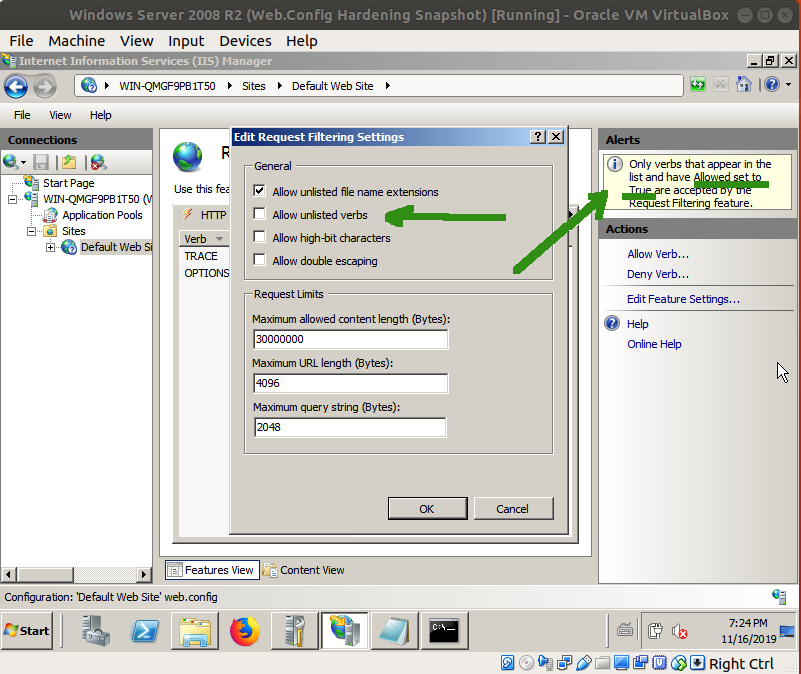The height and width of the screenshot is (674, 801).
Task: Click the keyboard tray icon
Action: [x=625, y=630]
